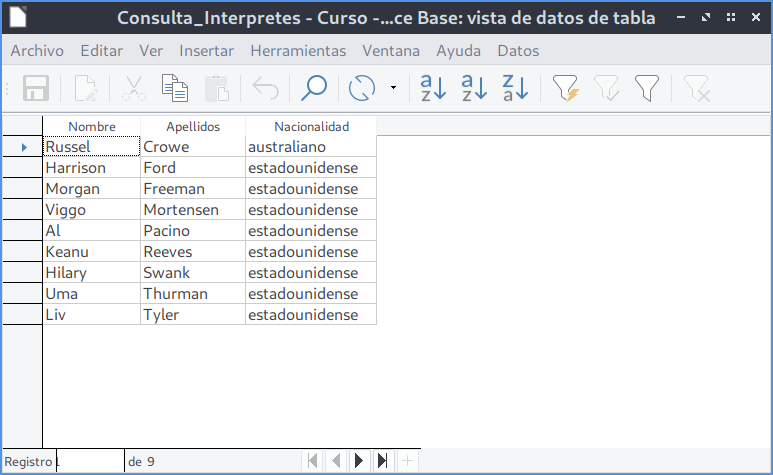
Task: Select the row header for Keanu Reeves
Action: pyautogui.click(x=21, y=252)
